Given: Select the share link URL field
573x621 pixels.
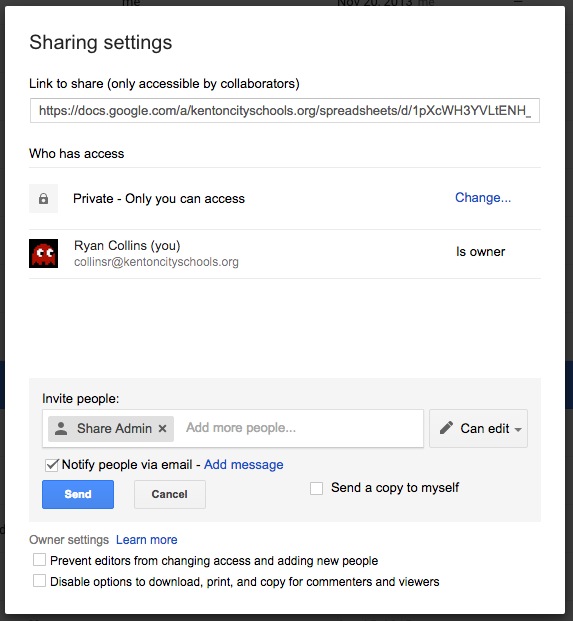Looking at the screenshot, I should (x=285, y=110).
